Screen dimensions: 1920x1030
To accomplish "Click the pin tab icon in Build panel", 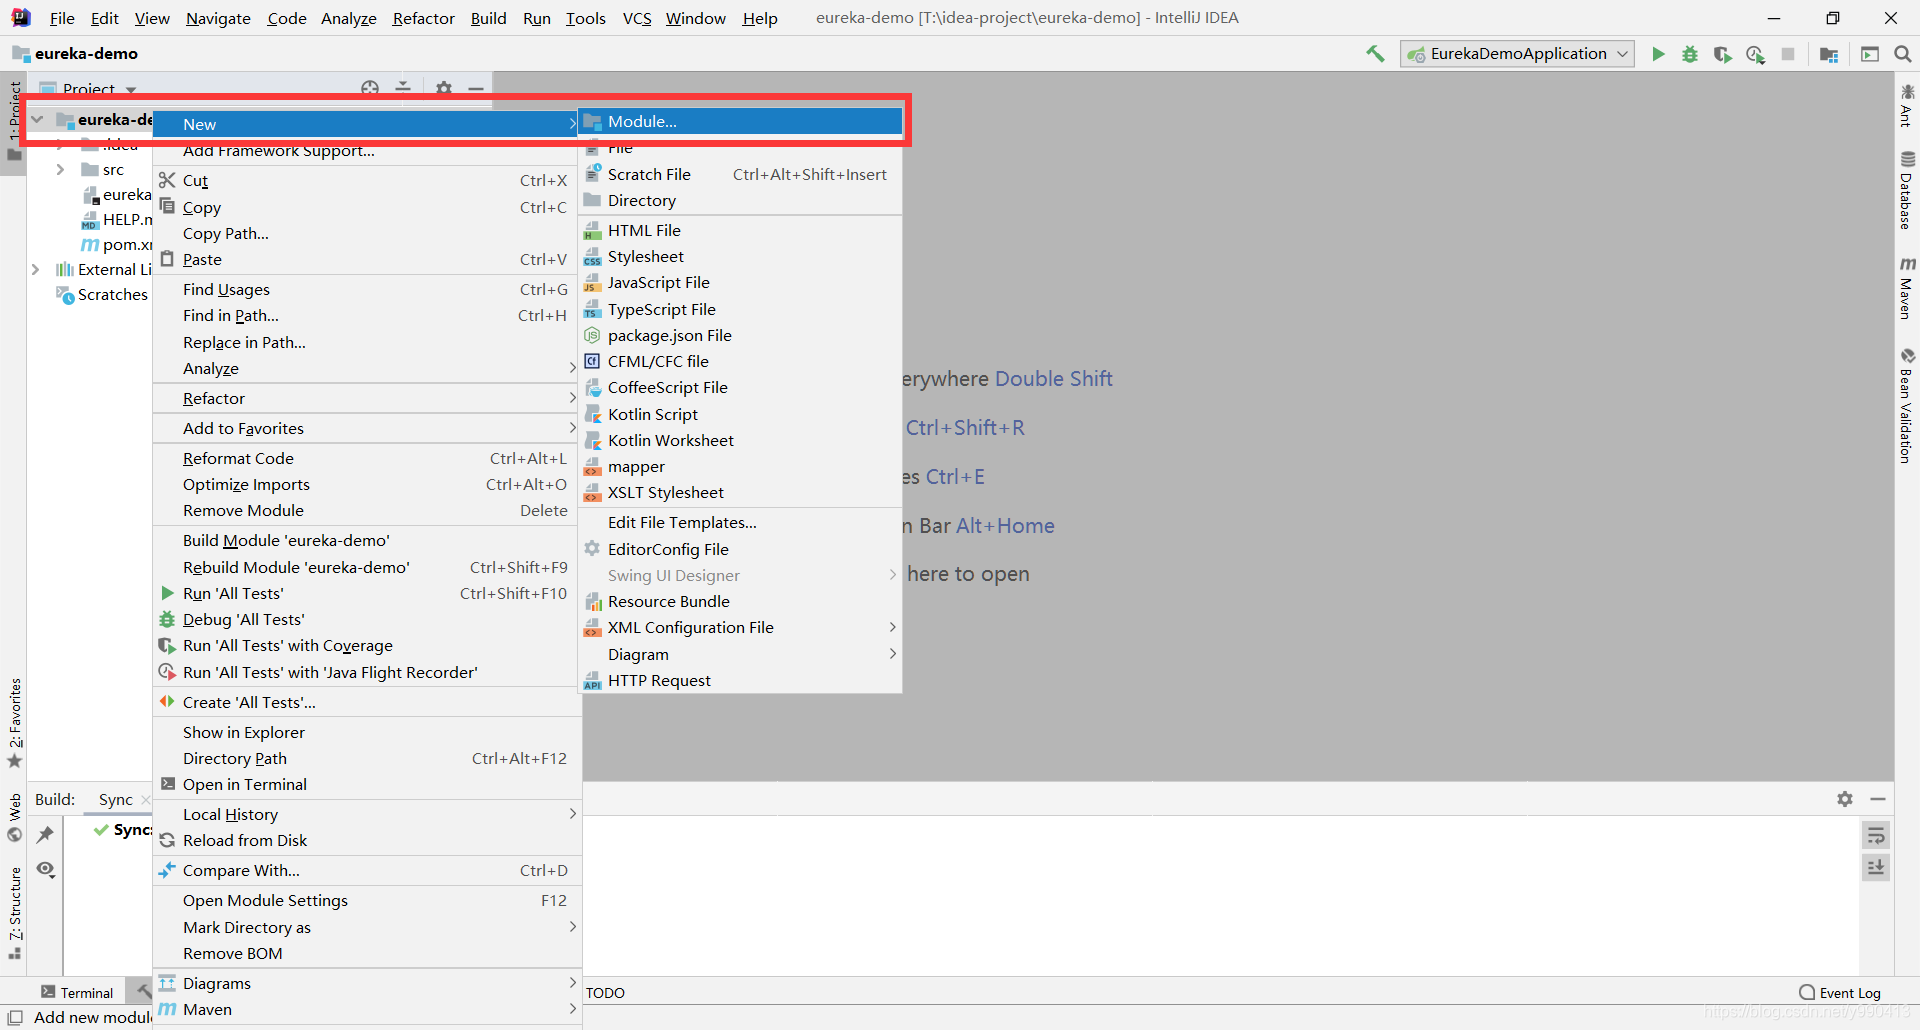I will tap(45, 834).
